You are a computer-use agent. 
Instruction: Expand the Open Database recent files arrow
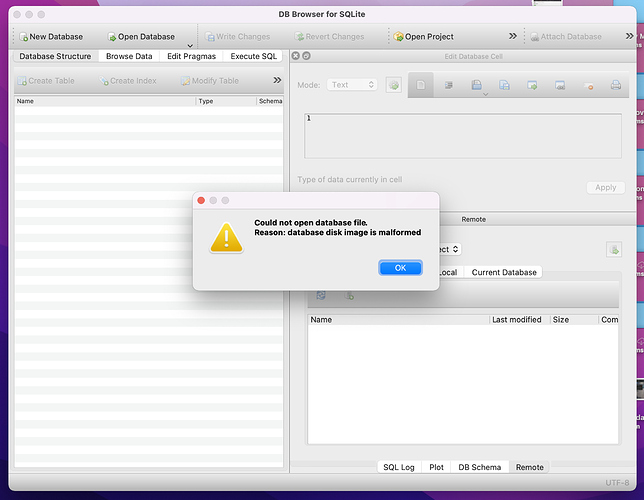[x=190, y=45]
